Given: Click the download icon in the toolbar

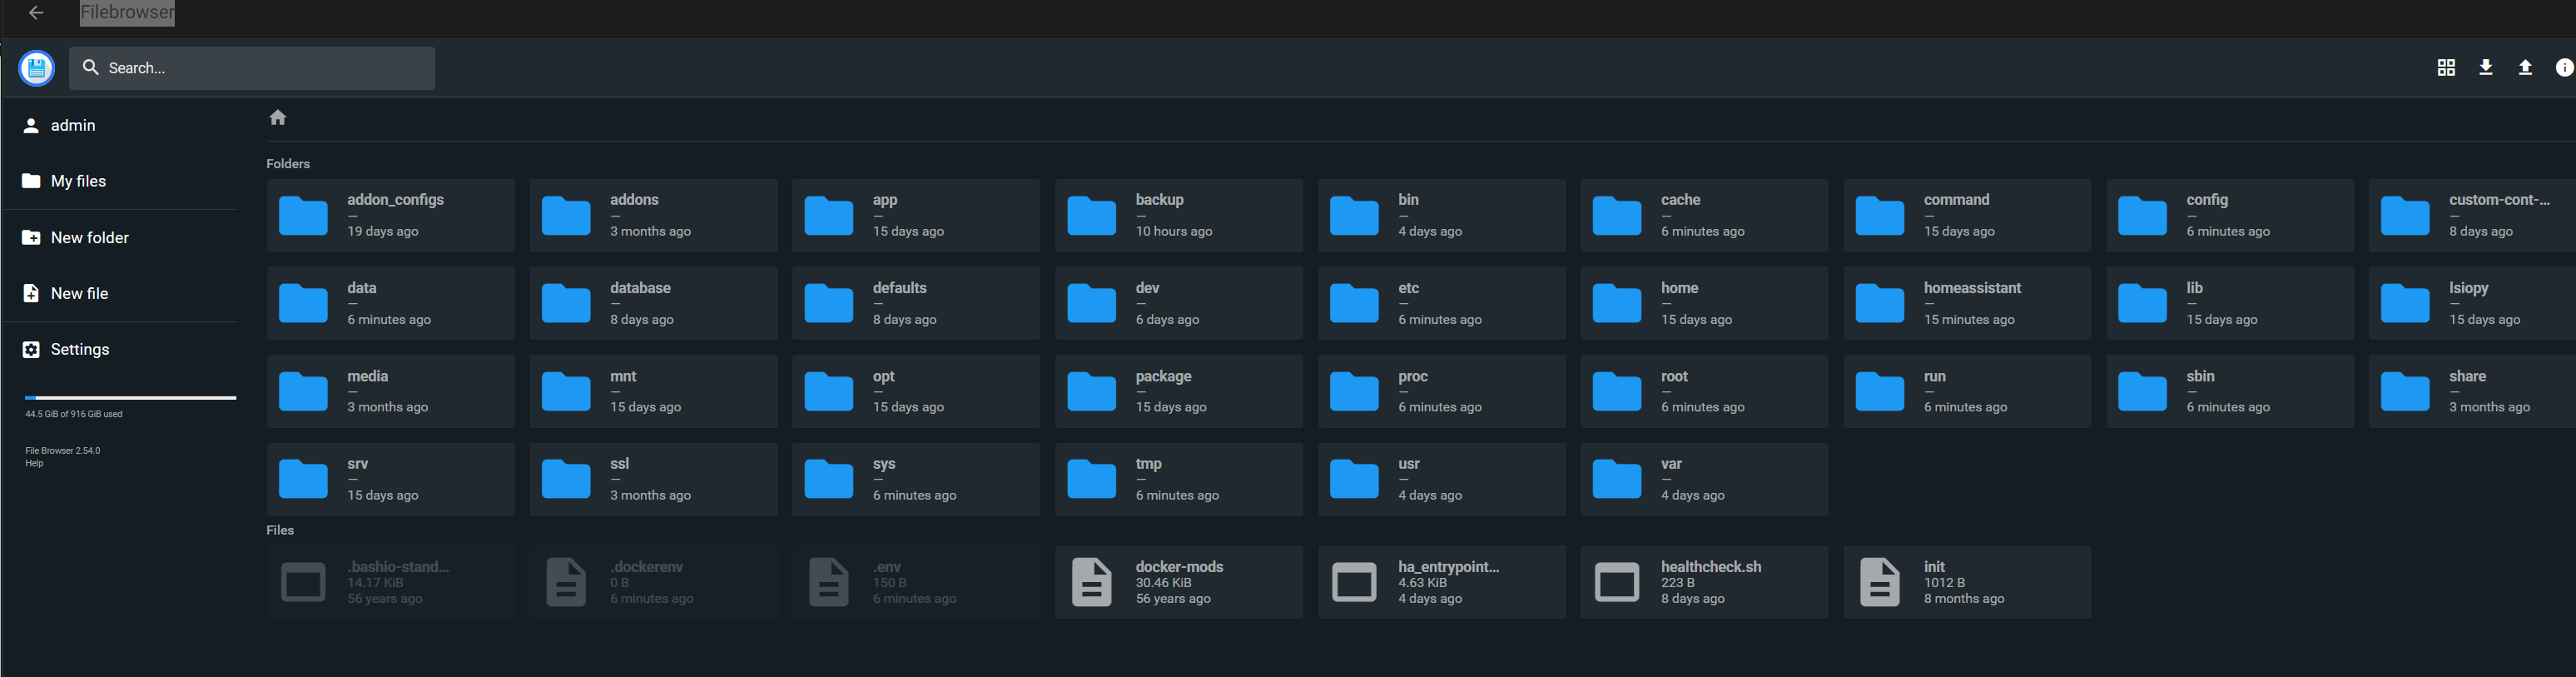Looking at the screenshot, I should pyautogui.click(x=2485, y=68).
